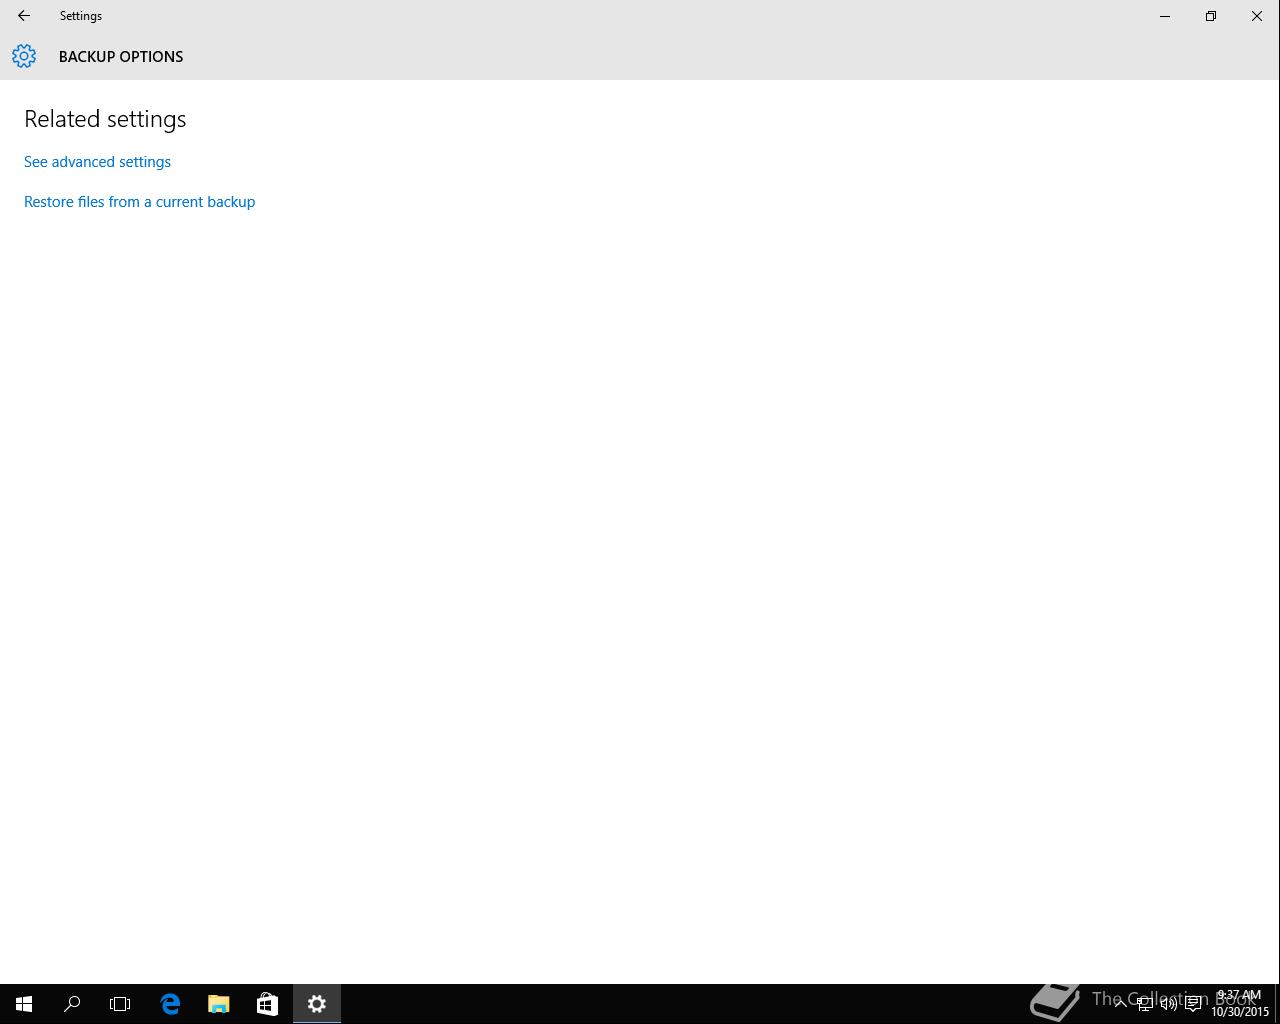Image resolution: width=1280 pixels, height=1024 pixels.
Task: Open volume control tray icon
Action: tap(1169, 1004)
